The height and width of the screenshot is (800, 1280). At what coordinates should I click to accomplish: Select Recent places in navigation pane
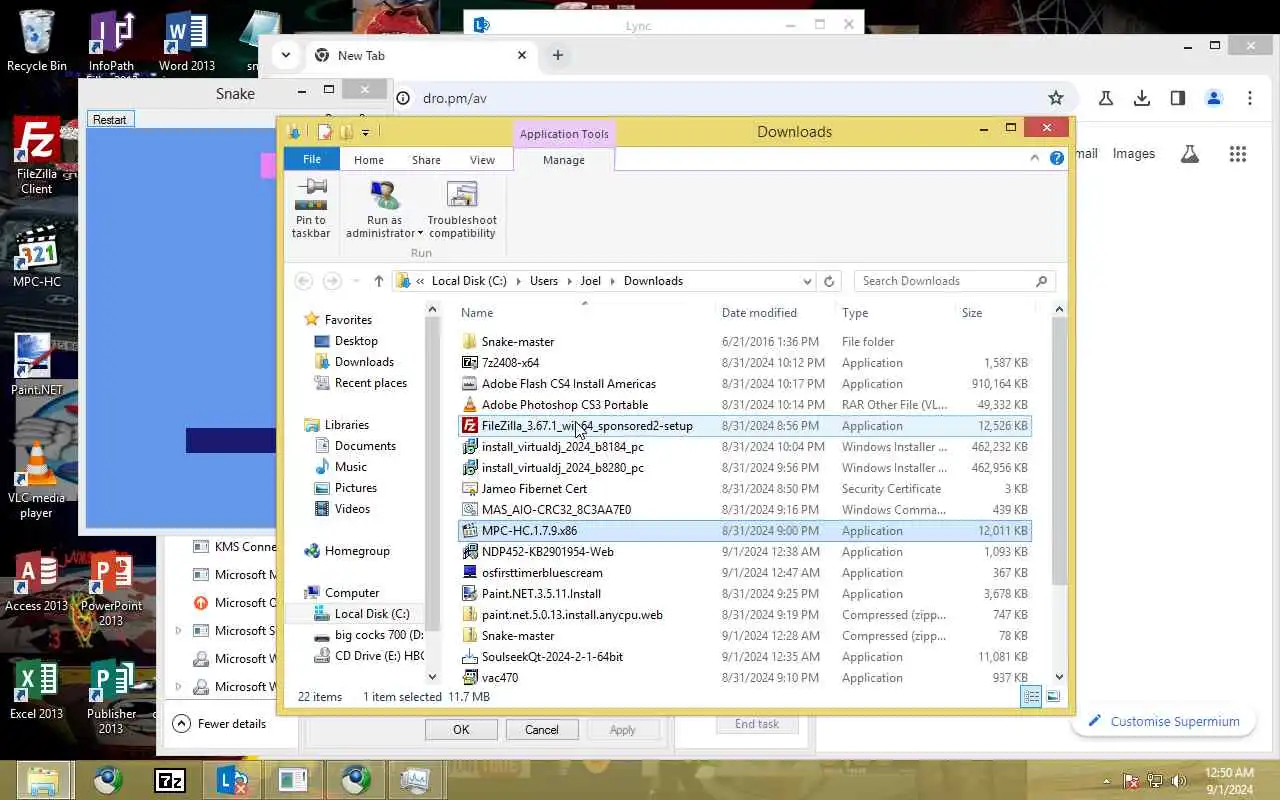coord(371,383)
